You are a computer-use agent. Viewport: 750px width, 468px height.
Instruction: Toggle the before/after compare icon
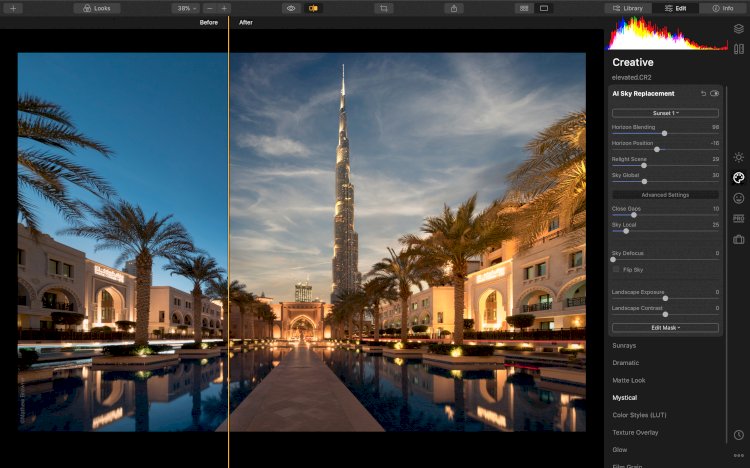(313, 8)
